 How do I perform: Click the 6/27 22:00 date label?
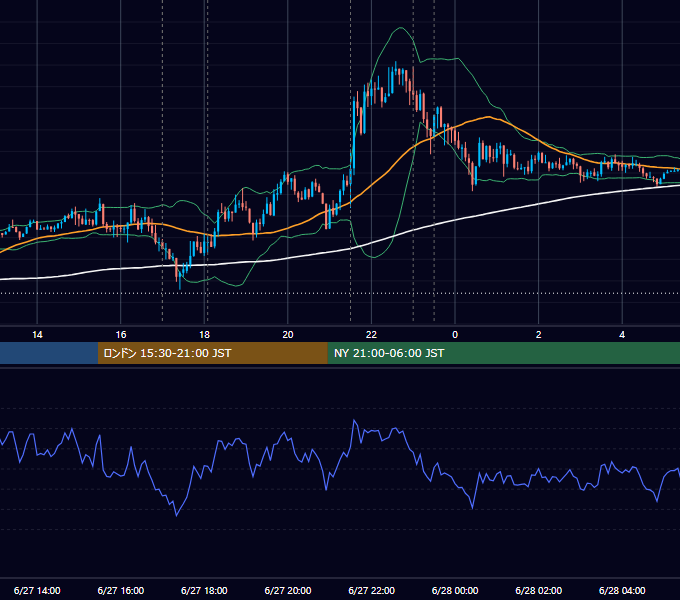(372, 590)
